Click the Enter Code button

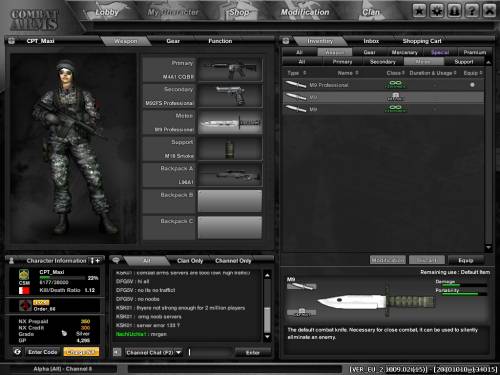pos(43,352)
